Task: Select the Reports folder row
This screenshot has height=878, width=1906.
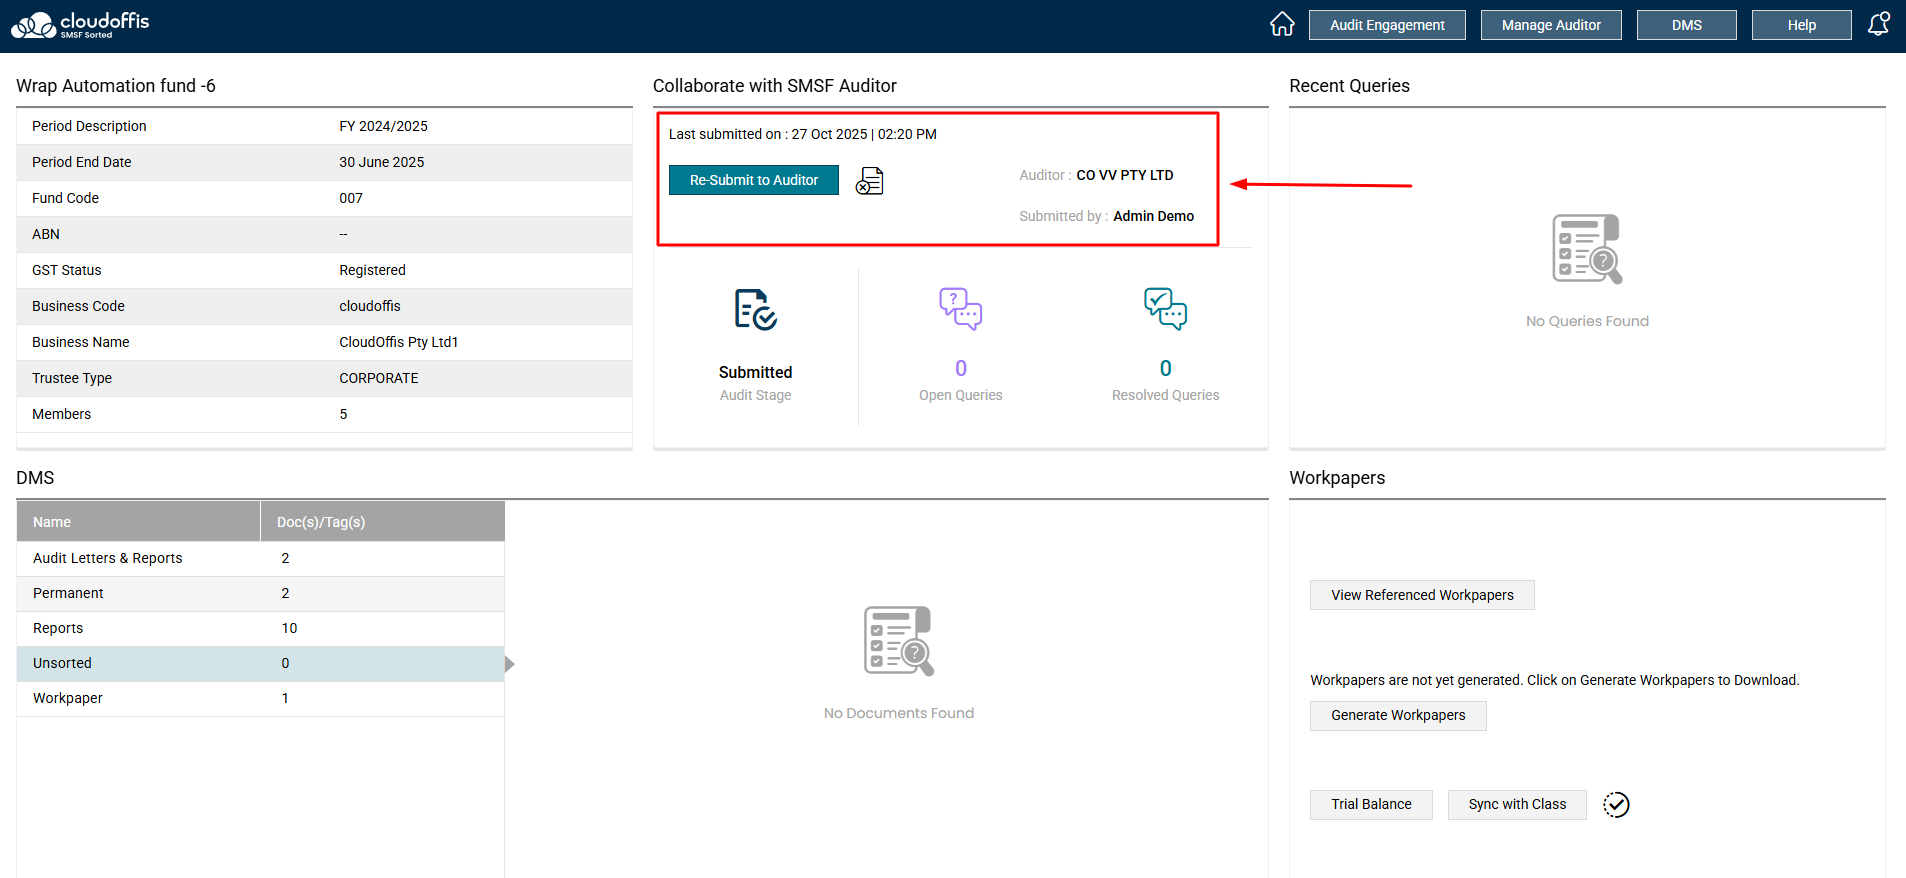Action: coord(58,628)
